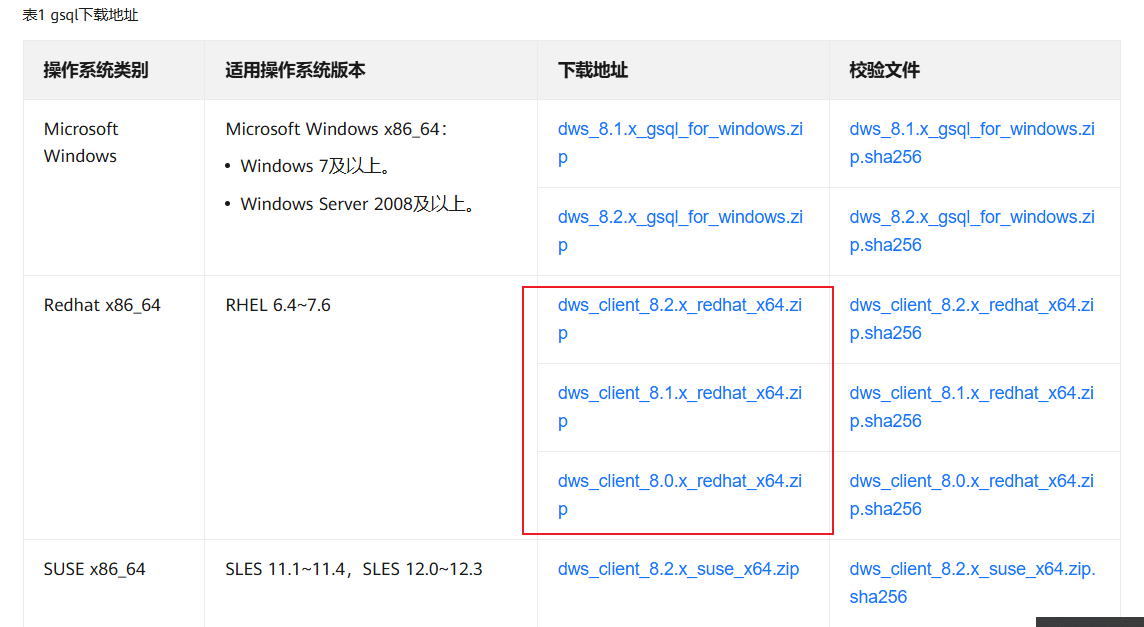Download dws_client_8.2.x_redhat_x64.zip package

click(x=680, y=319)
